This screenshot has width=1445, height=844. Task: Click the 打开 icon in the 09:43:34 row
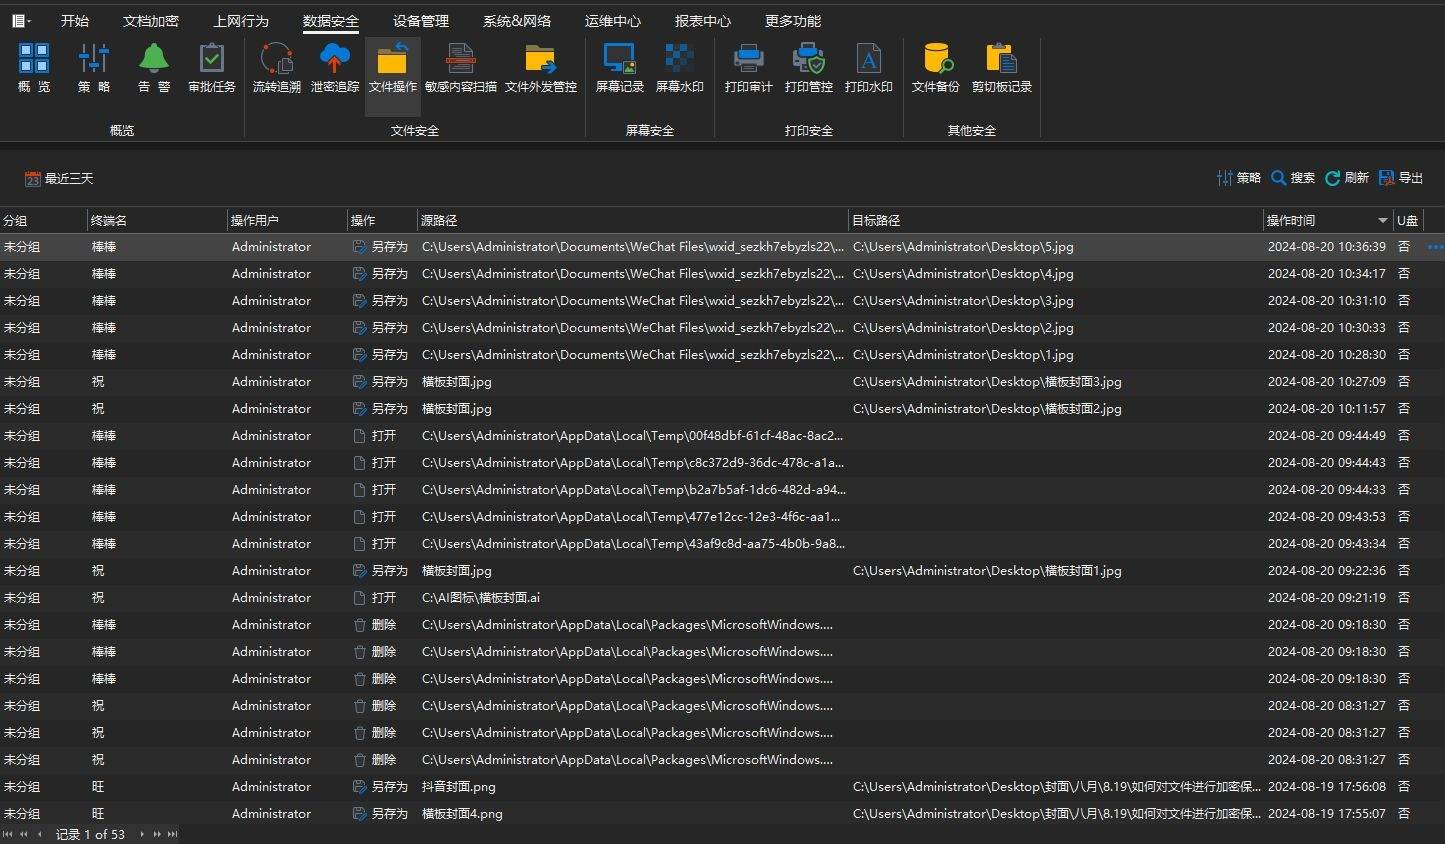tap(360, 543)
